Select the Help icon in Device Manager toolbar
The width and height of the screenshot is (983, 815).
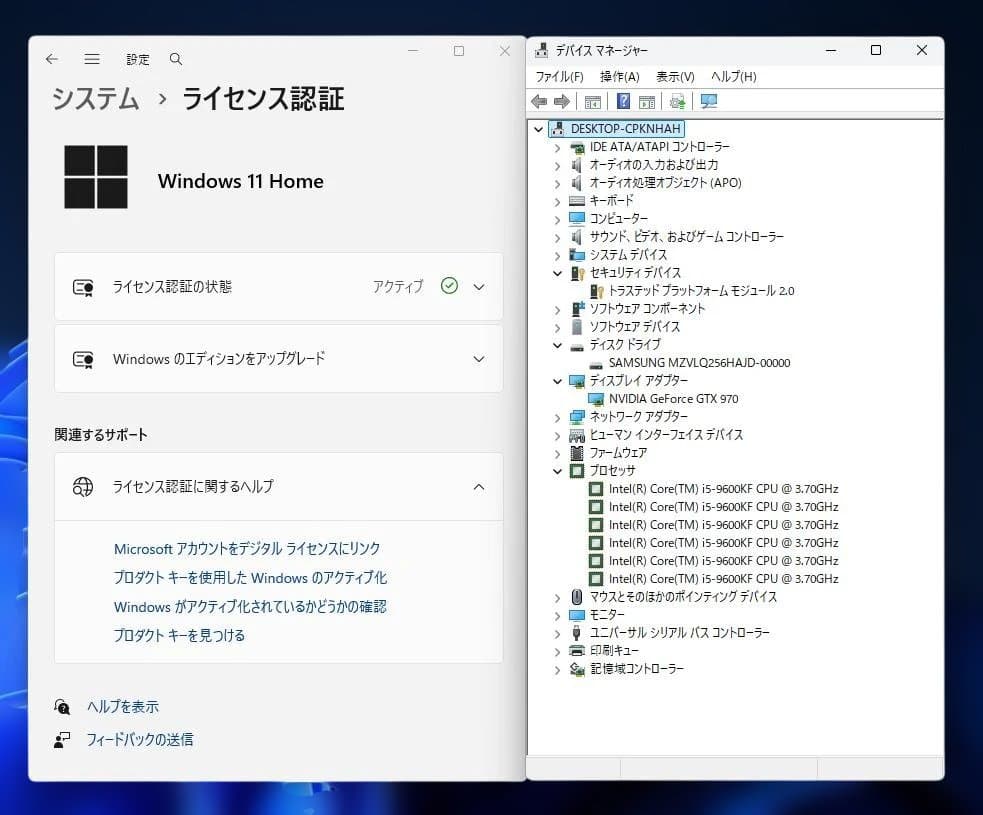coord(621,101)
